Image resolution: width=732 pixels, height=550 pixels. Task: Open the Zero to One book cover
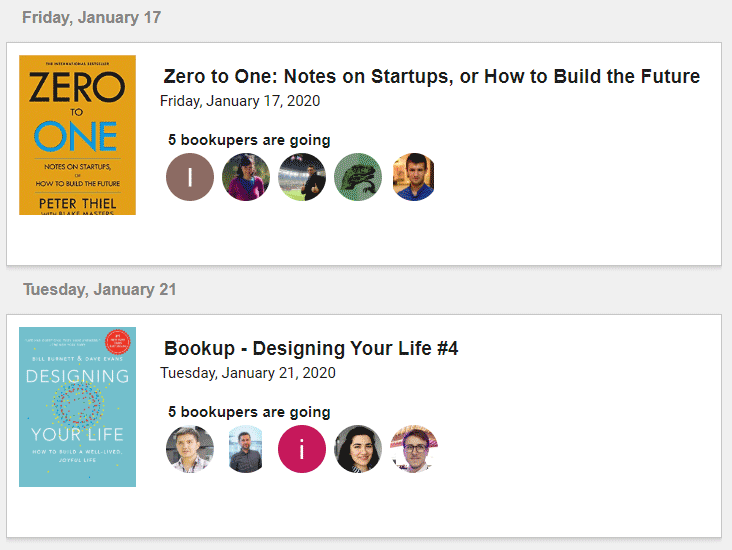(x=77, y=135)
